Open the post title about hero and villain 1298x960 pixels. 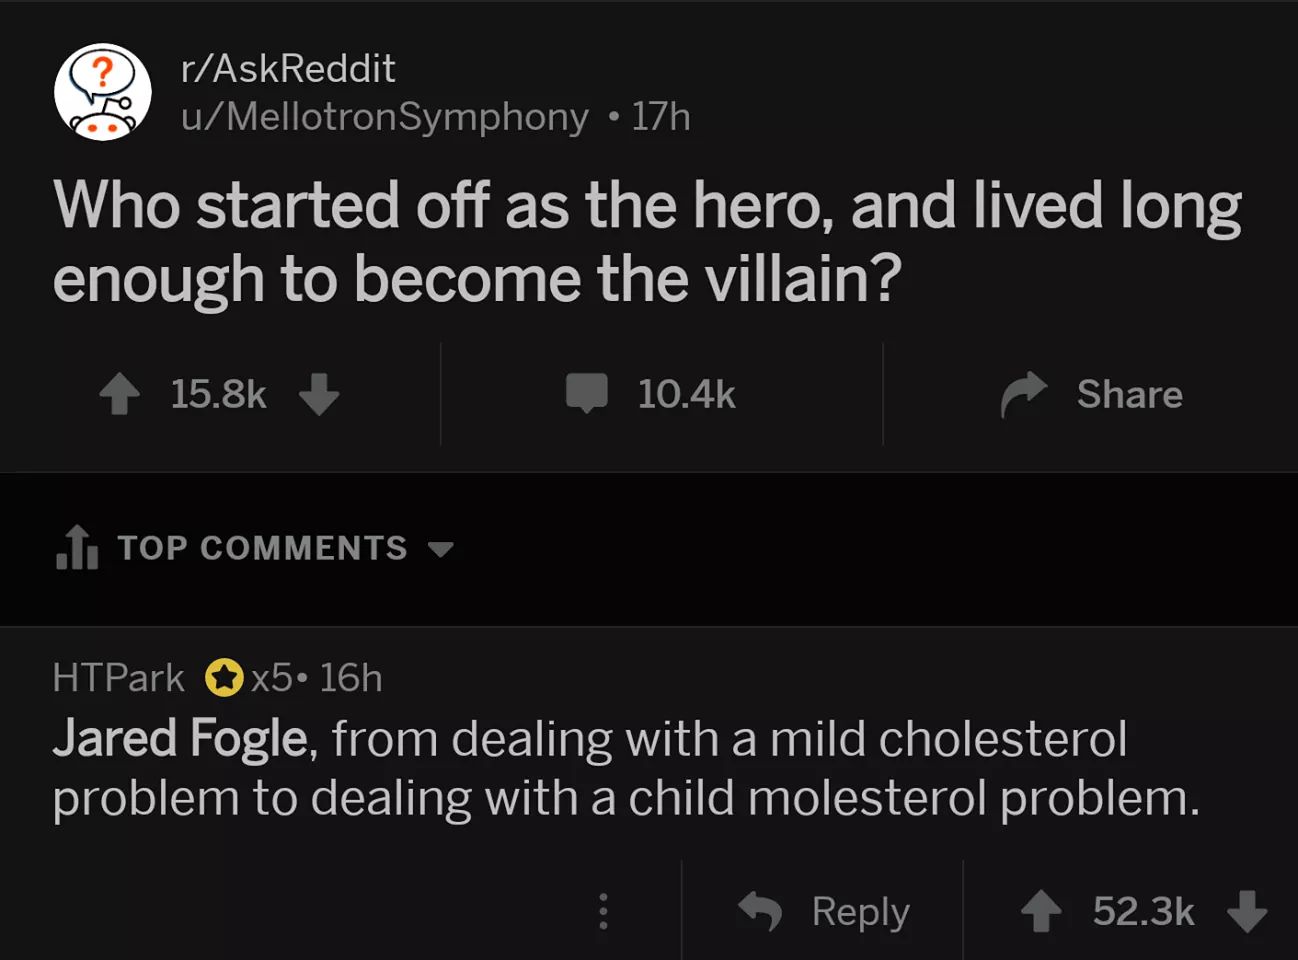[647, 241]
